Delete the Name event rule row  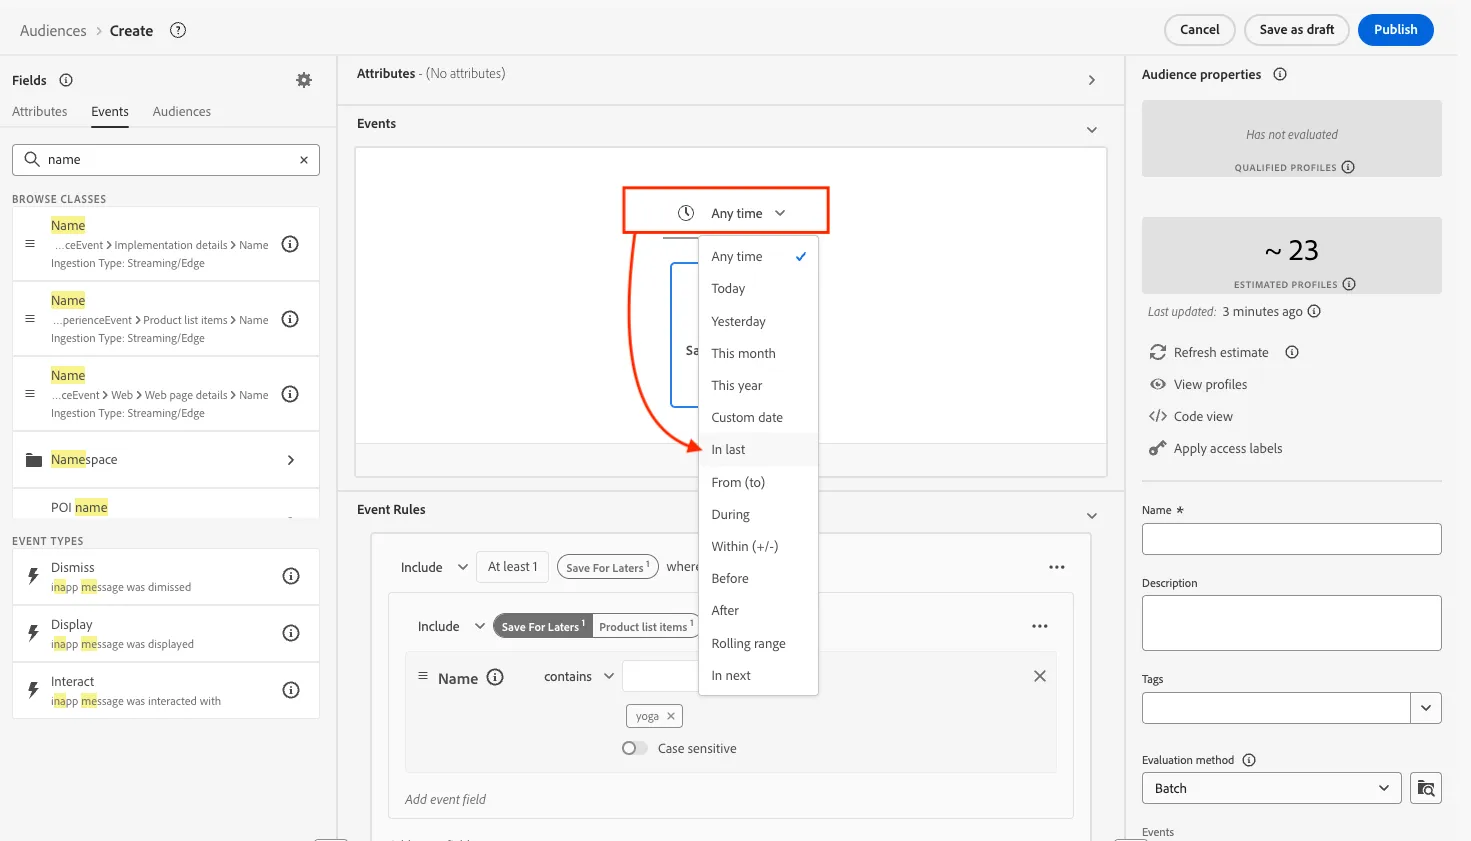click(x=1040, y=676)
